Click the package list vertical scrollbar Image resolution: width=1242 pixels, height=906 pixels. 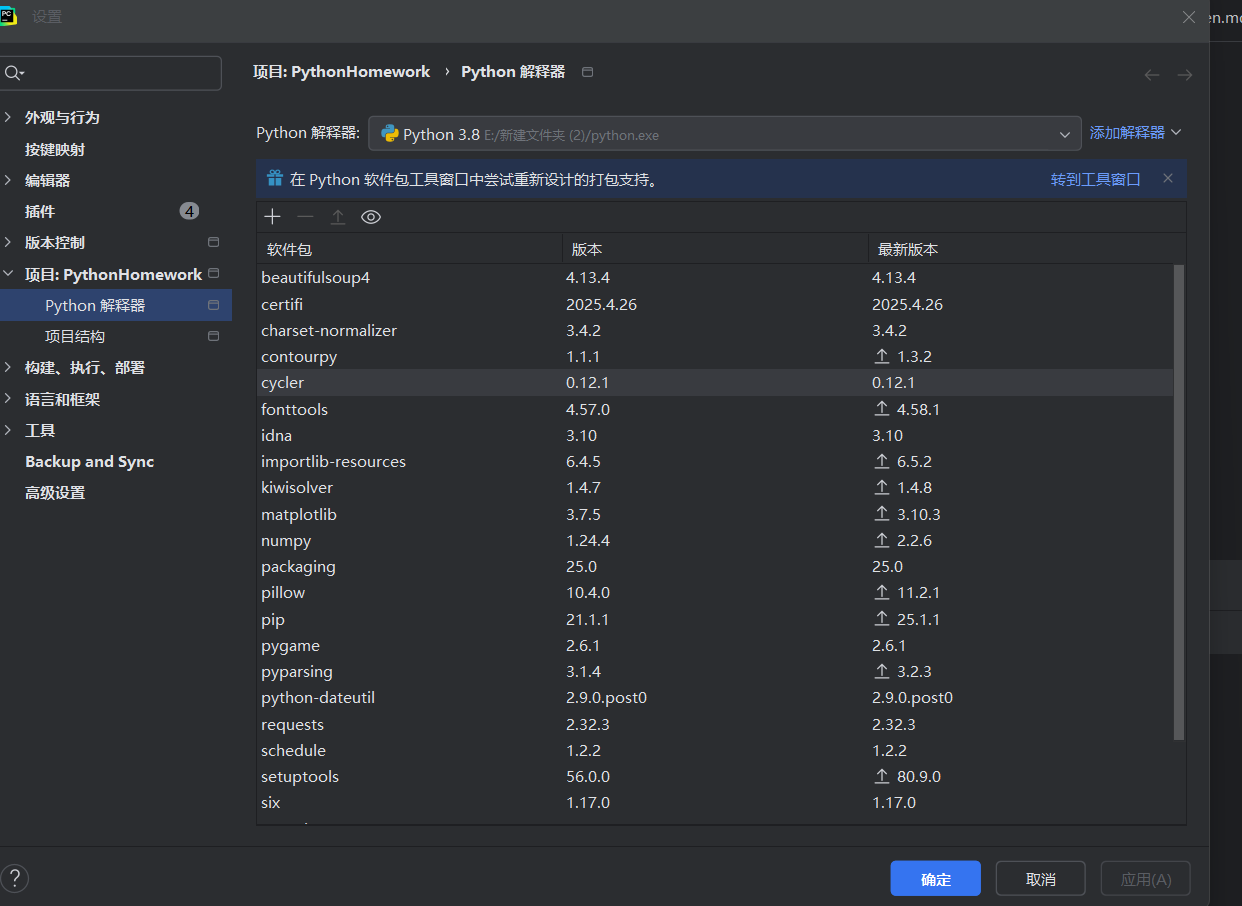point(1178,502)
